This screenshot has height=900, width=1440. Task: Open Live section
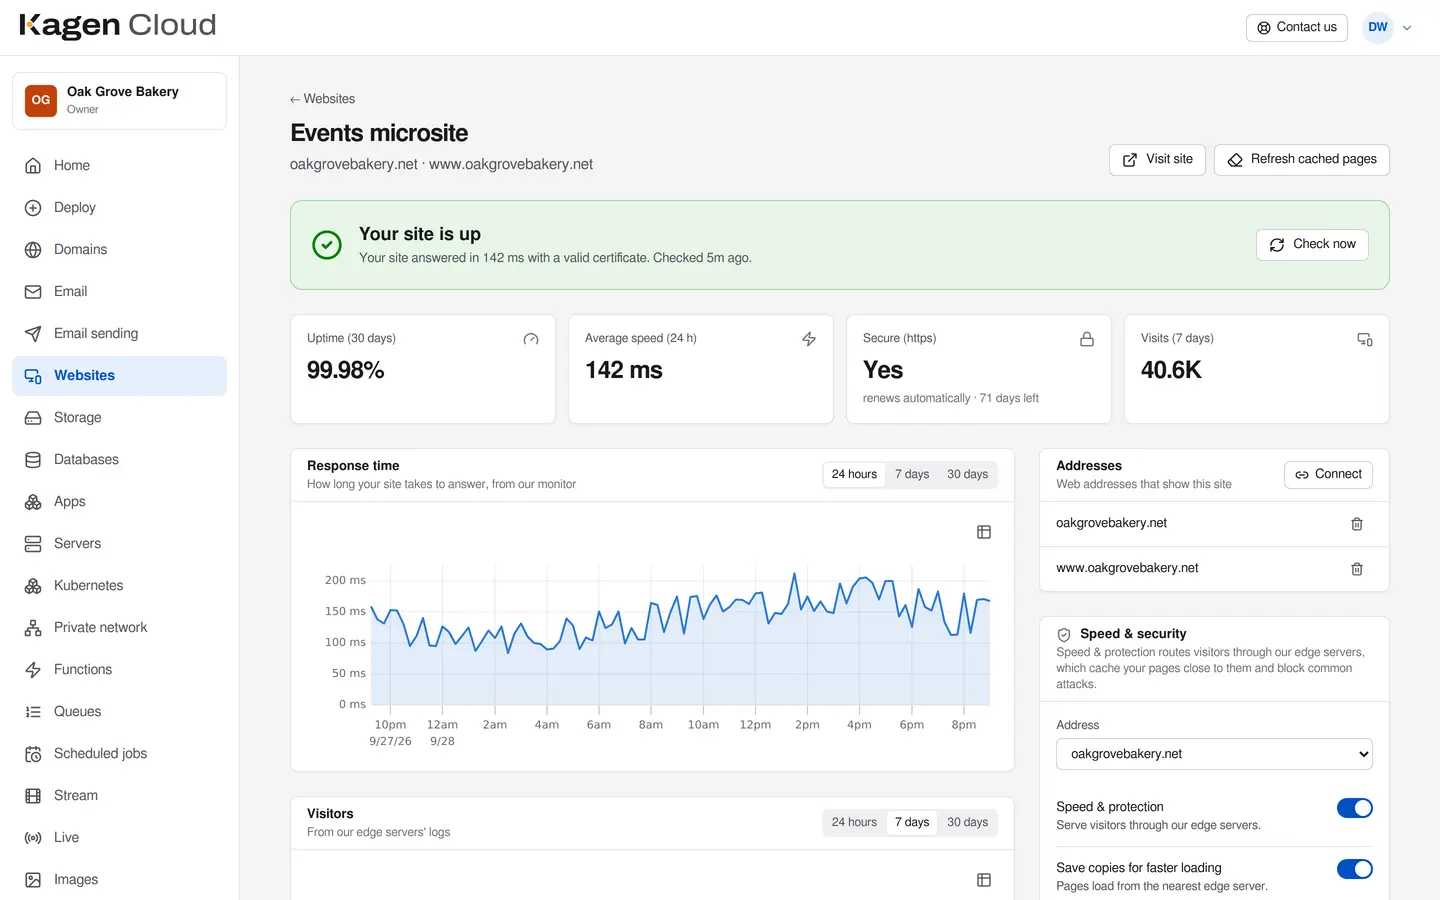click(119, 838)
